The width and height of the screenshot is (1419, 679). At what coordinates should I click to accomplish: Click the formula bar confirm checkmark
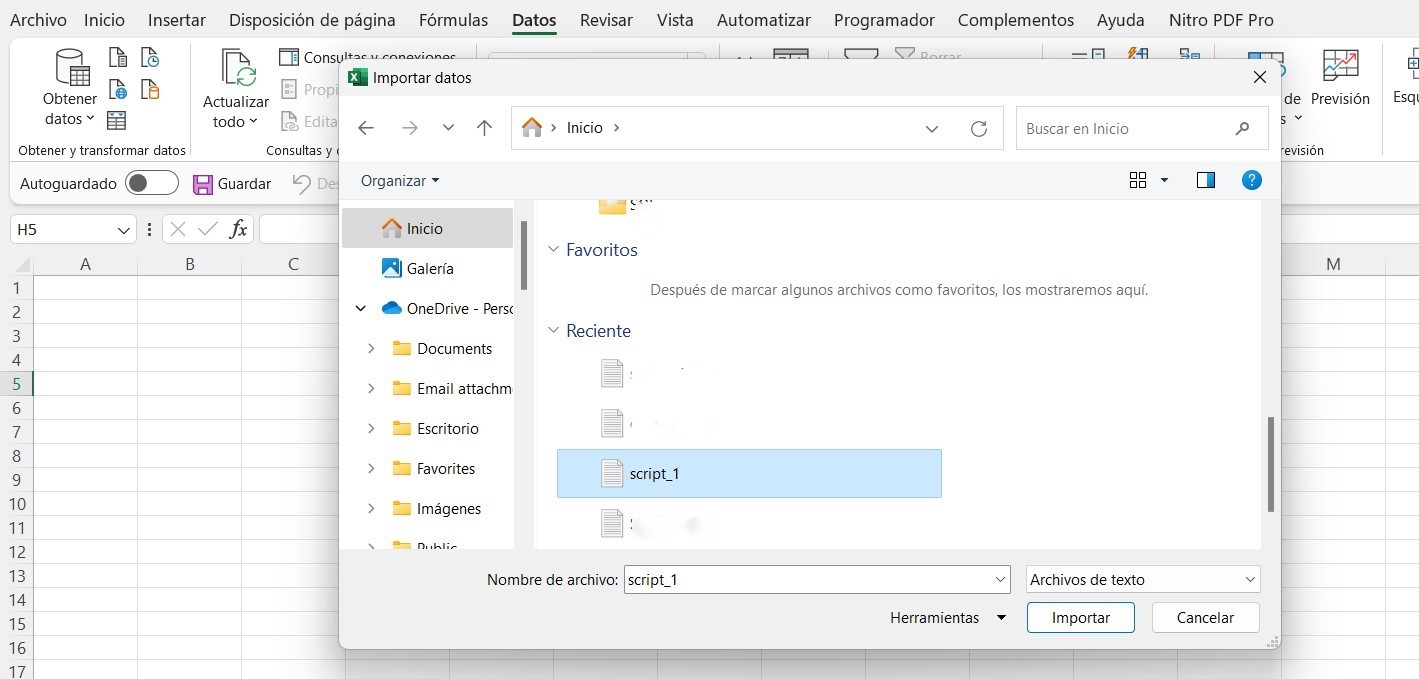pyautogui.click(x=208, y=229)
